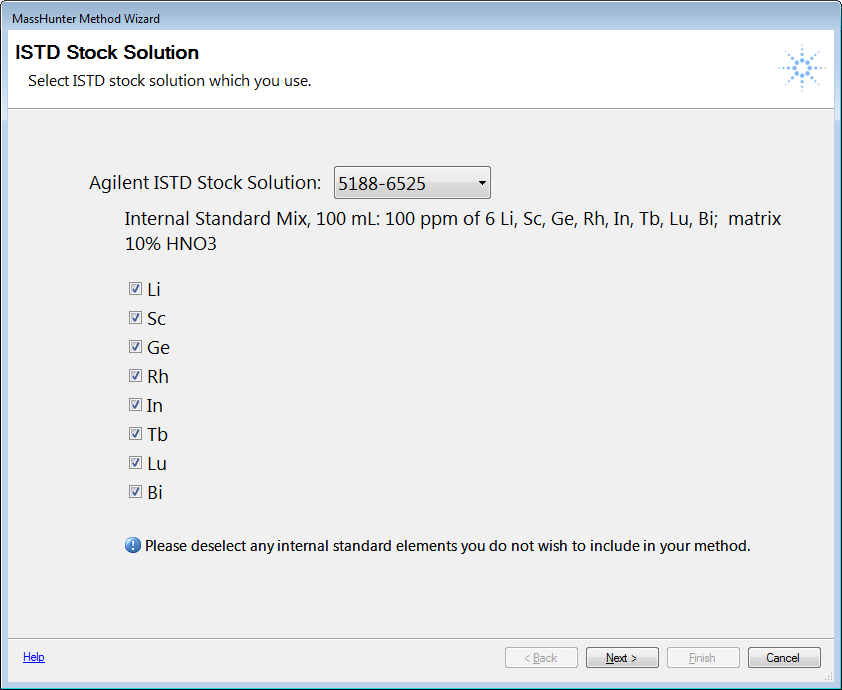
Task: Click the MassHunter Method Wizard title bar
Action: [x=421, y=18]
